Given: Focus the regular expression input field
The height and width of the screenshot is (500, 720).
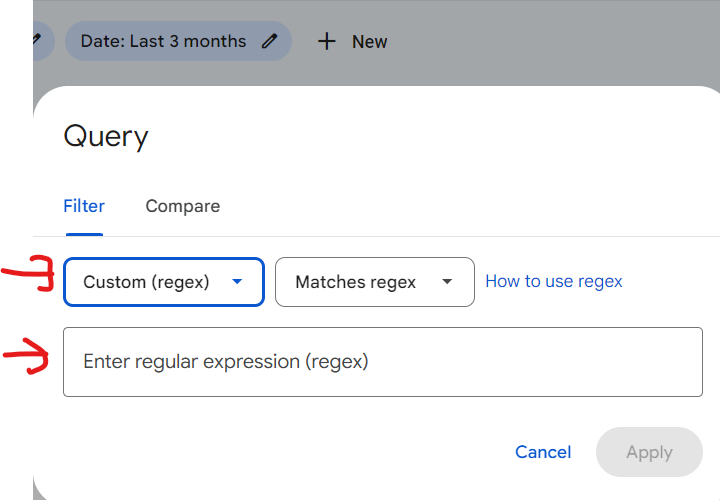Looking at the screenshot, I should [x=383, y=362].
